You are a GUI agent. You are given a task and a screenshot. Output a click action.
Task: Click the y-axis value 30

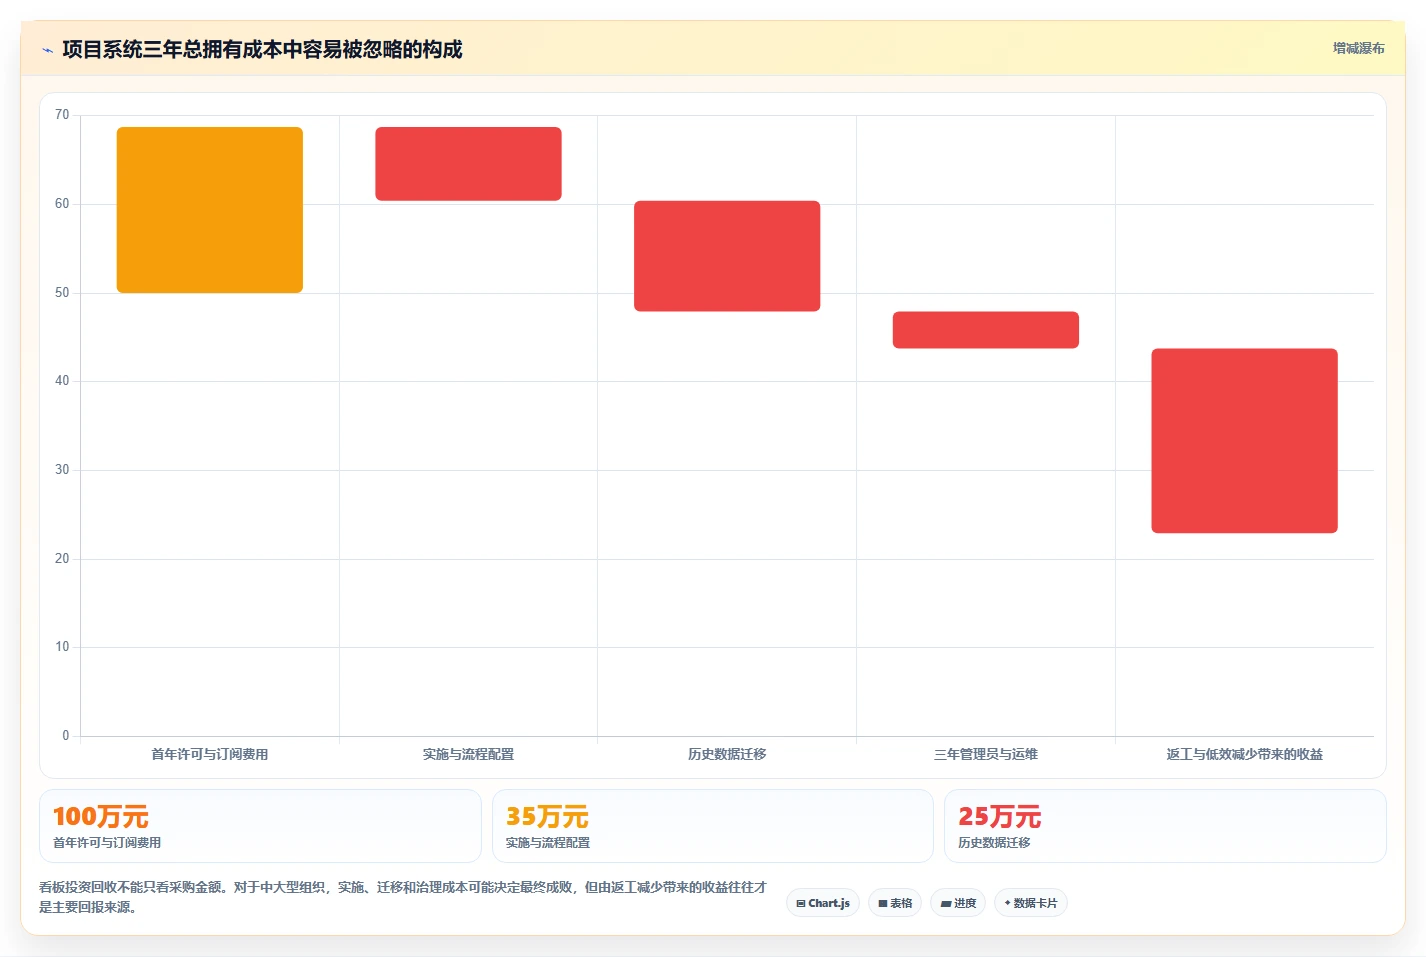(x=62, y=470)
